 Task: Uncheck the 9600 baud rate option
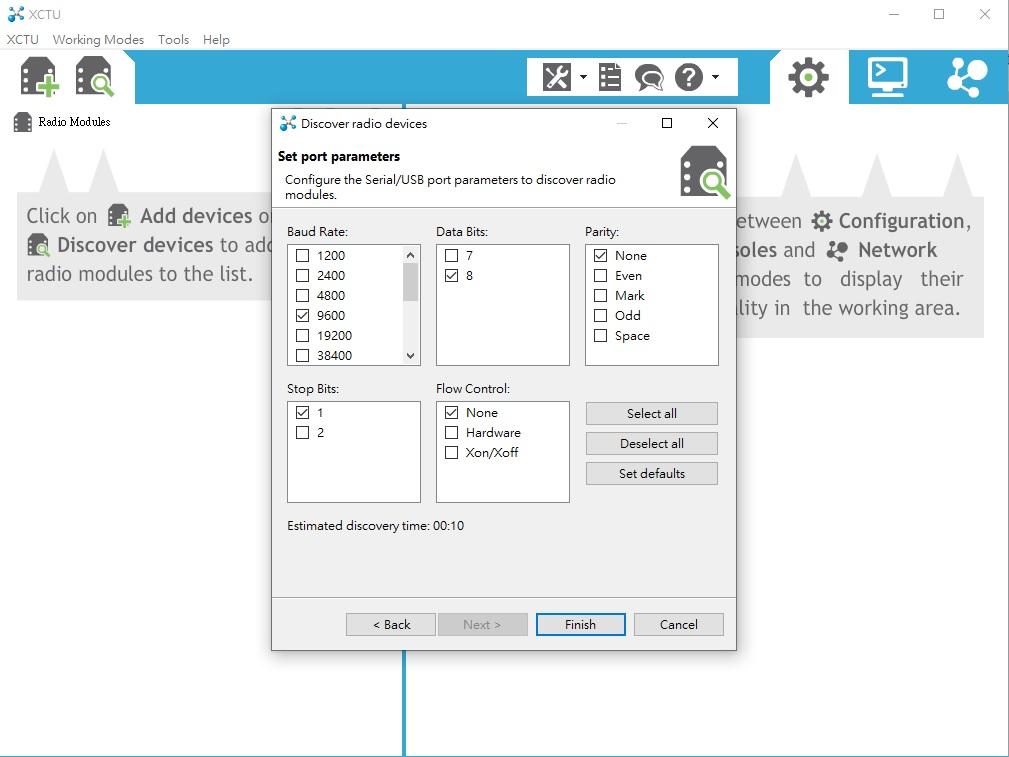coord(302,315)
